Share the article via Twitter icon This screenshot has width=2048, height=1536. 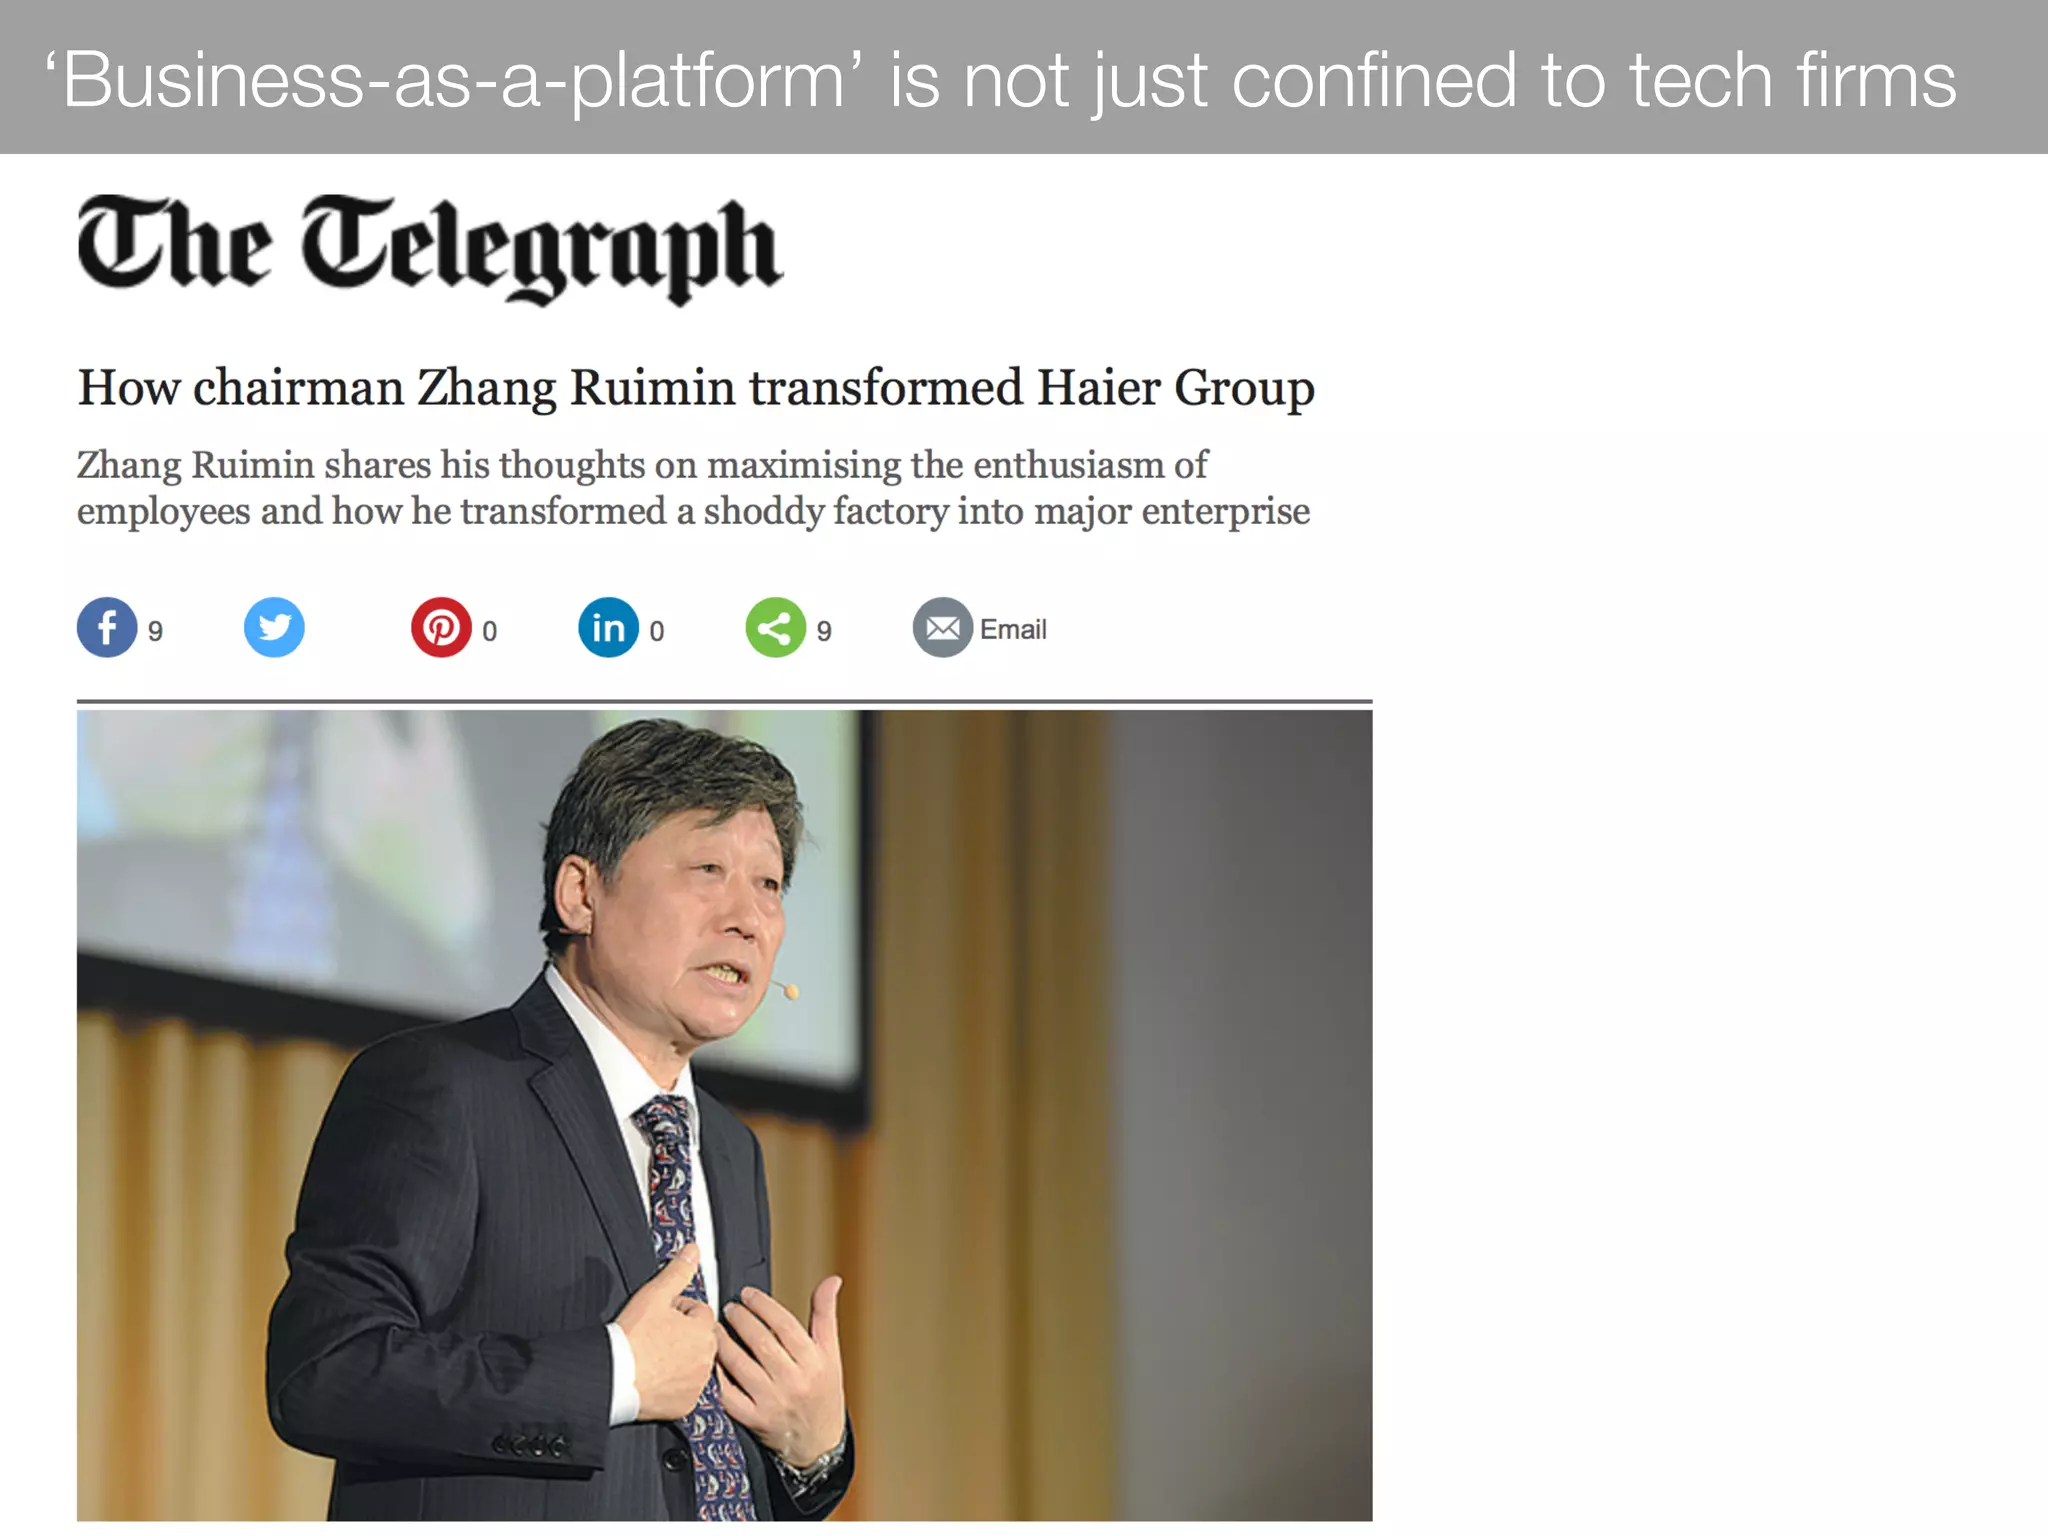[x=274, y=627]
